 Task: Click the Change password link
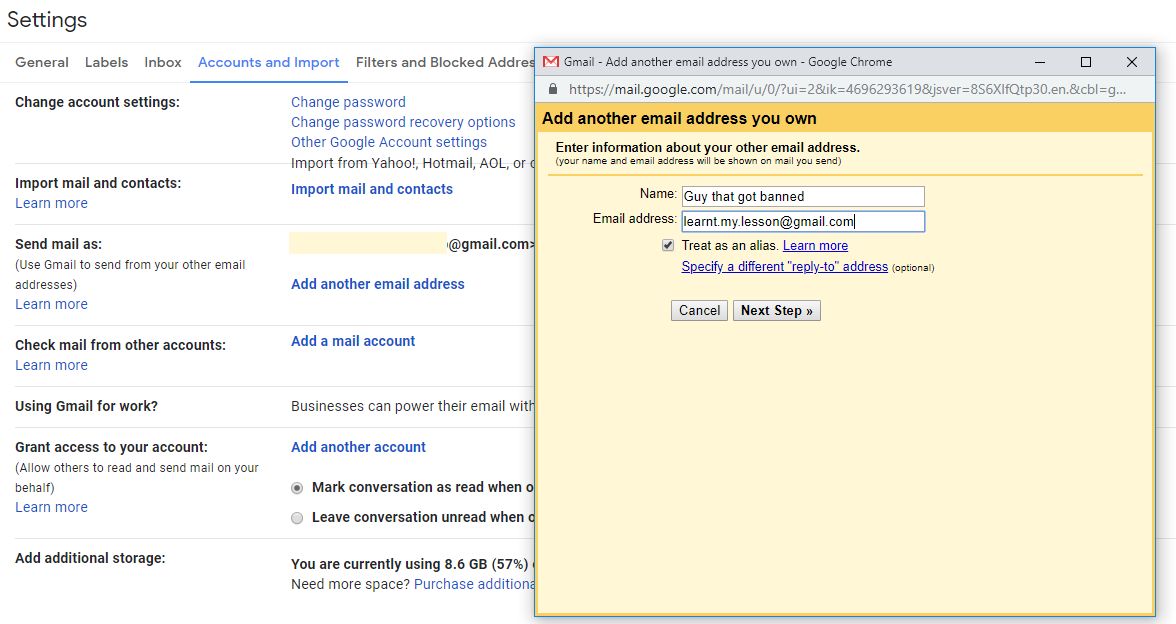[348, 102]
